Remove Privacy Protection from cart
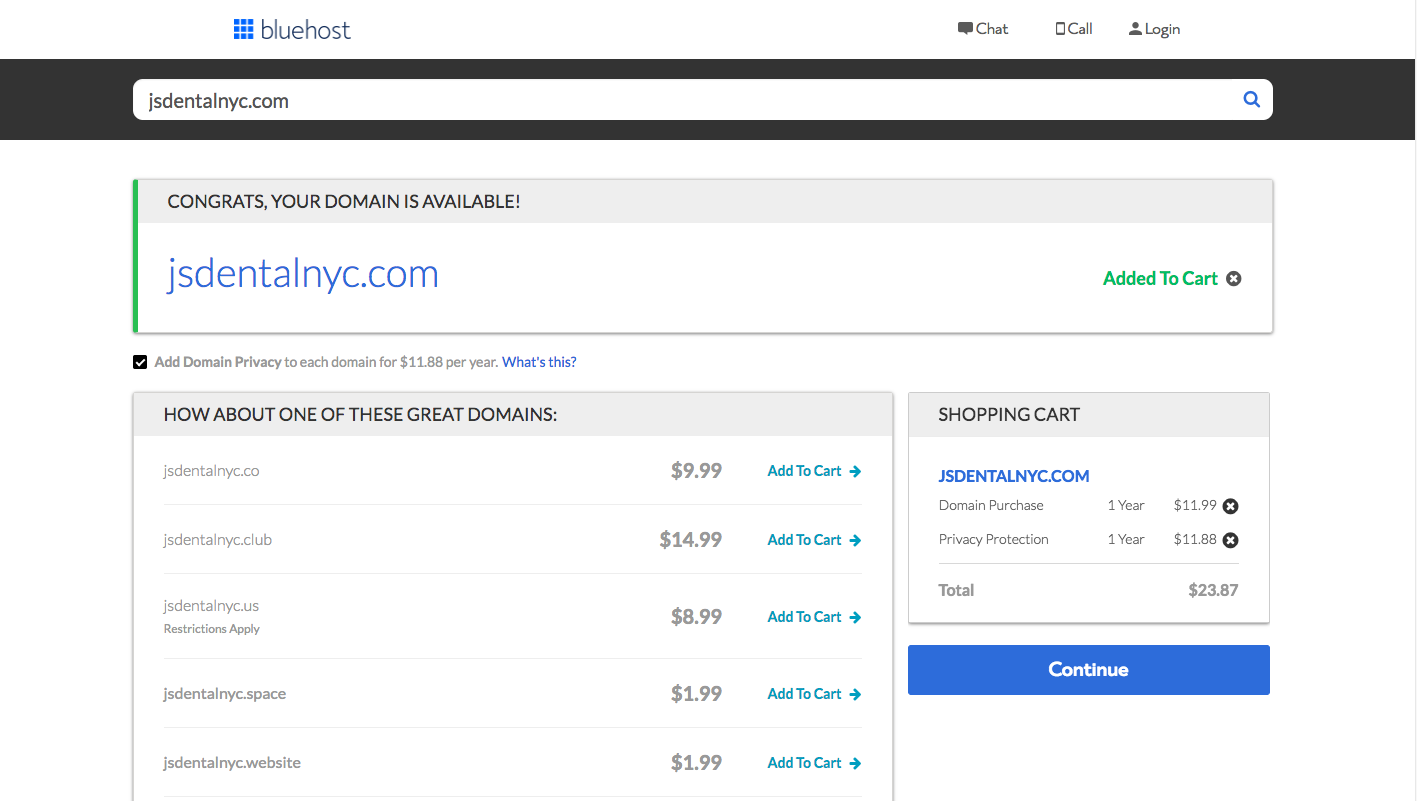This screenshot has height=801, width=1417. click(1231, 540)
